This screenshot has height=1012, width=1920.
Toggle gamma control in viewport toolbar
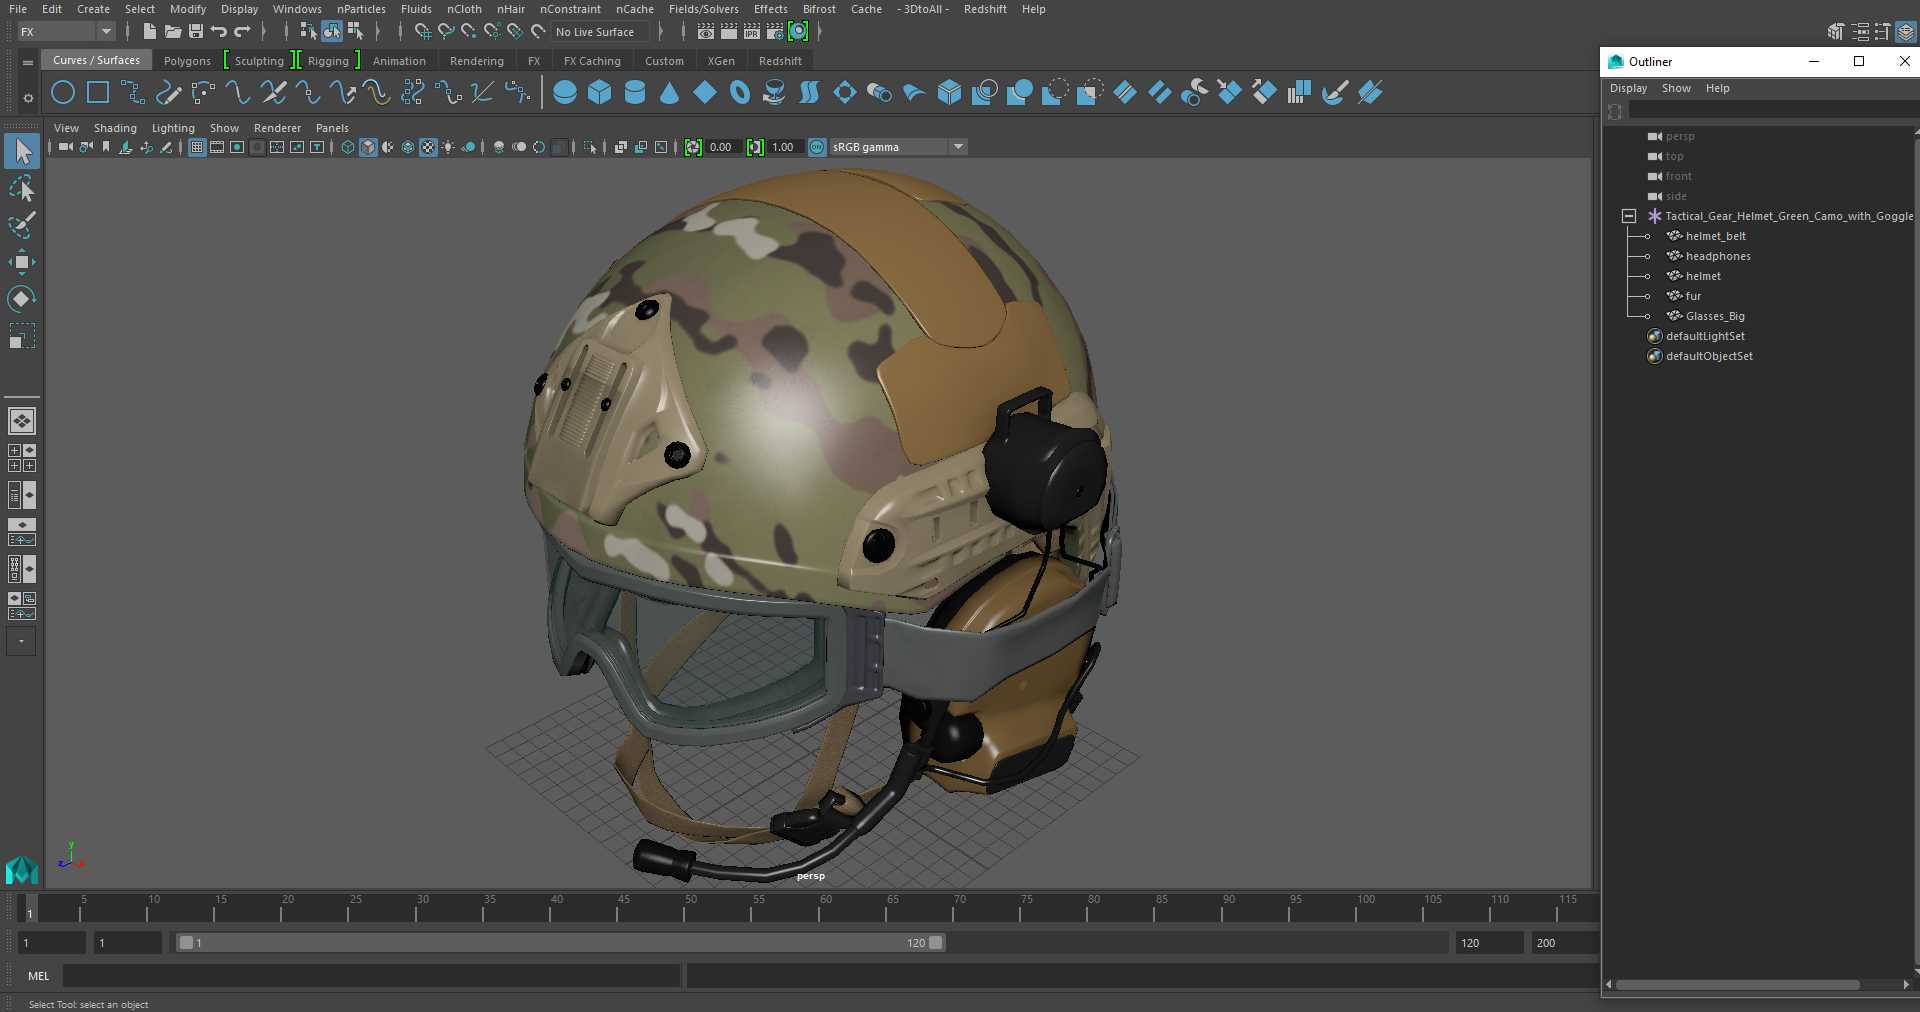tap(755, 147)
